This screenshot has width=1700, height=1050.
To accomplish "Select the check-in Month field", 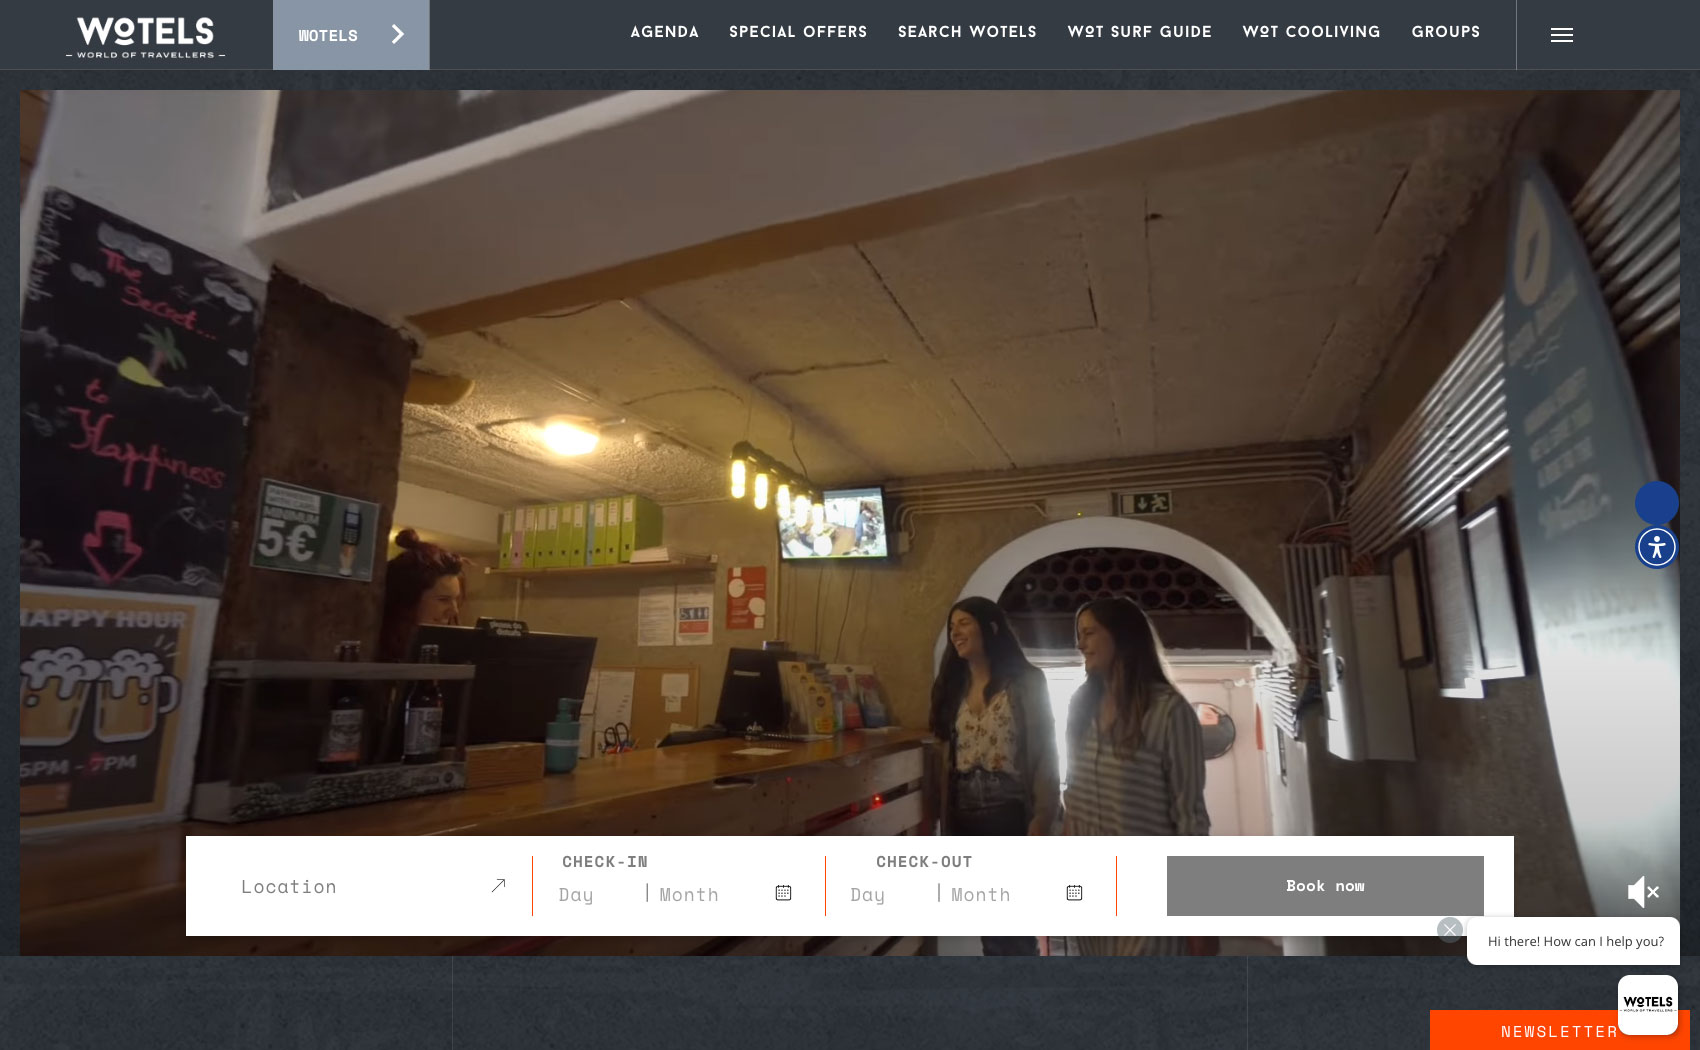I will 689,895.
